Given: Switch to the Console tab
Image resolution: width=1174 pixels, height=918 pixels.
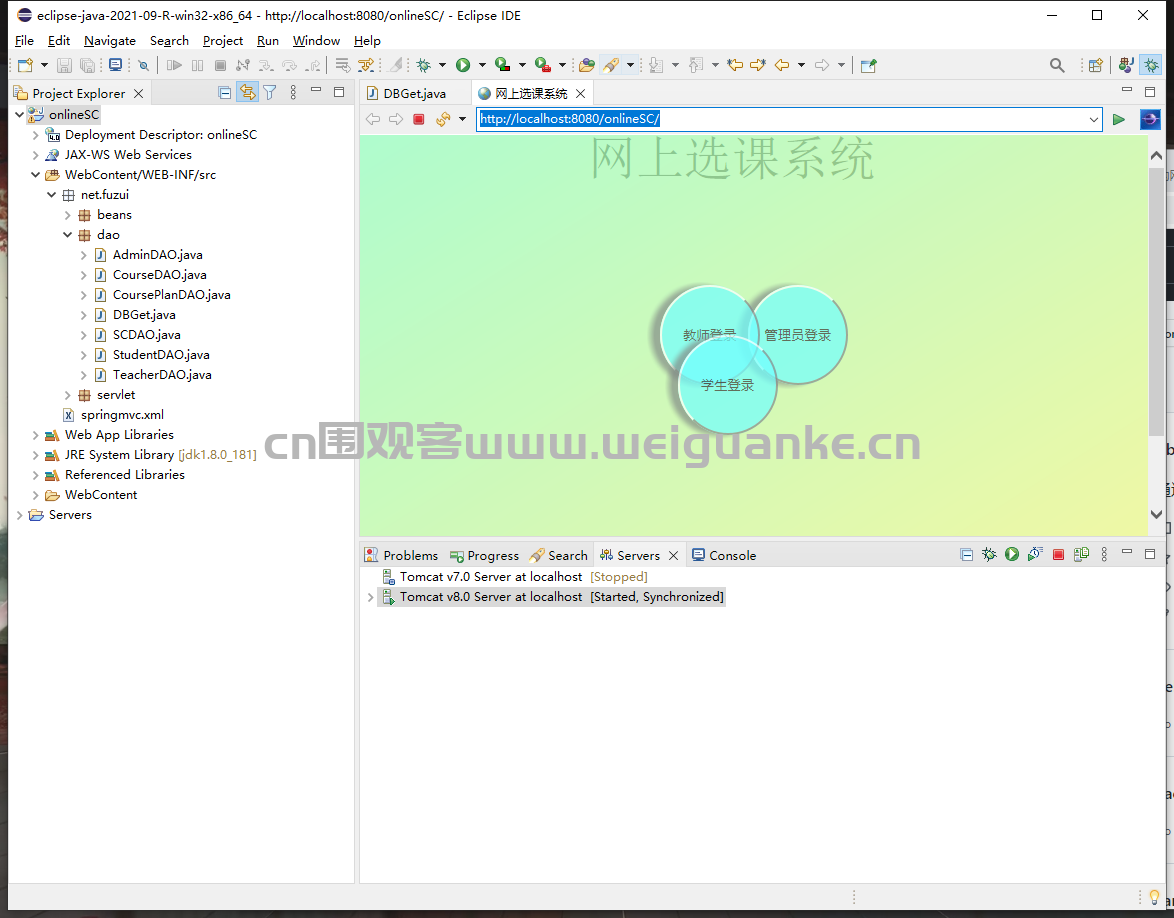Looking at the screenshot, I should click(x=723, y=556).
